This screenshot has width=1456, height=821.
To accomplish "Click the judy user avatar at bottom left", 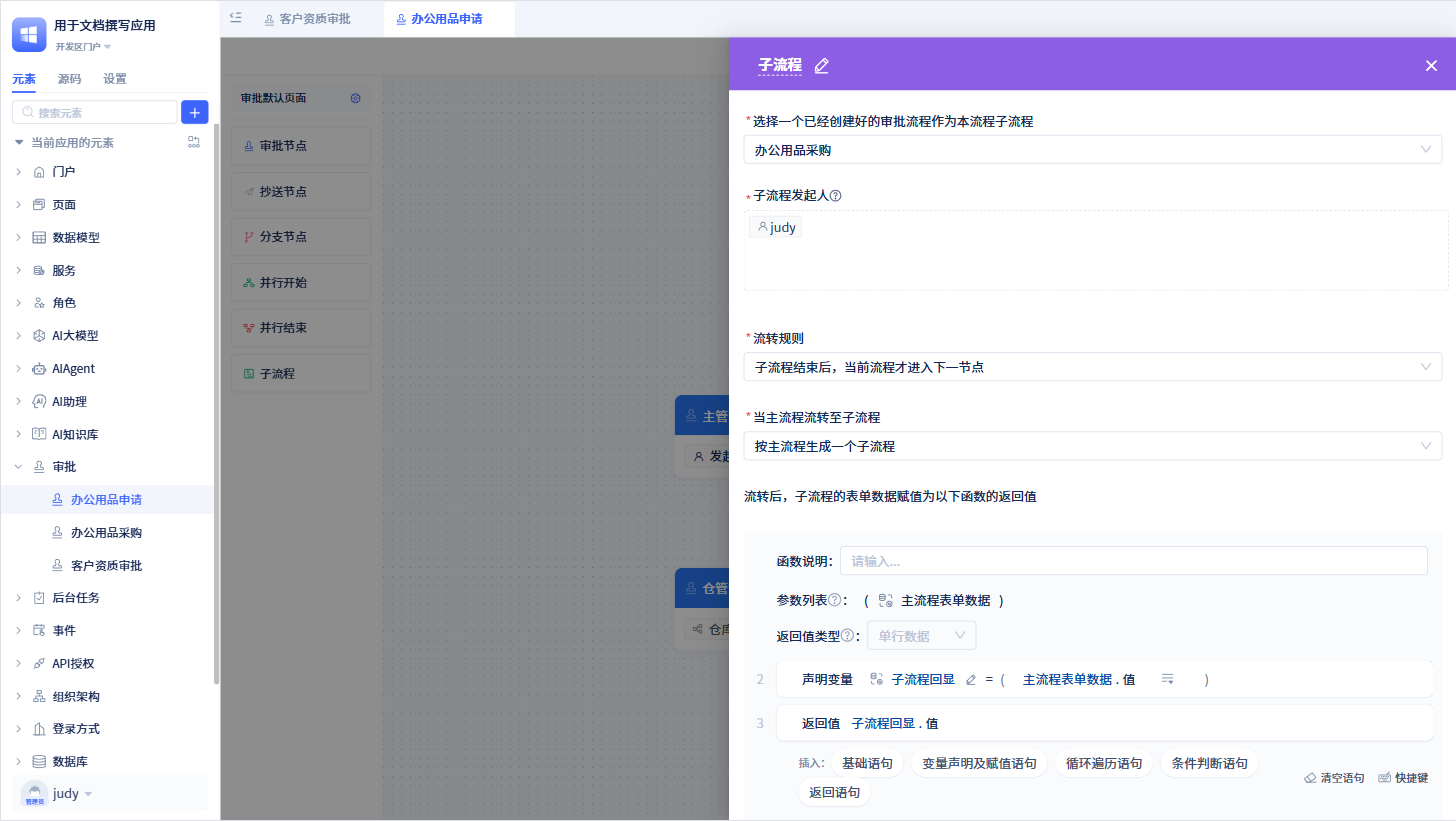I will pyautogui.click(x=35, y=794).
